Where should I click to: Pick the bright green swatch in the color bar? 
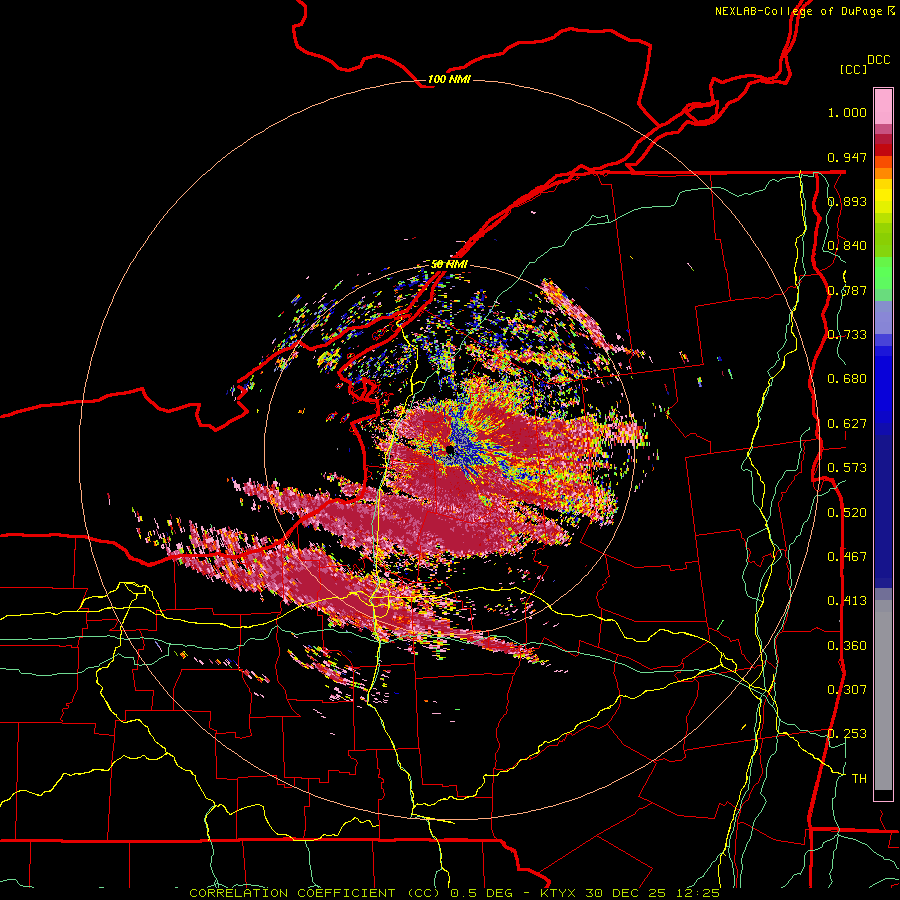[883, 273]
